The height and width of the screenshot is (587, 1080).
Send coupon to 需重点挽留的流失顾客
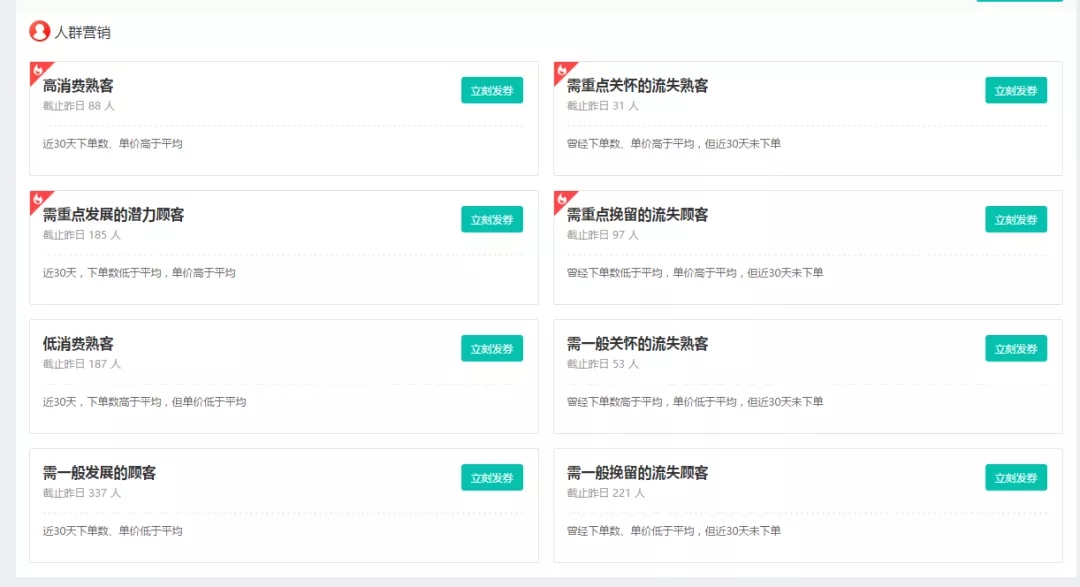click(x=1015, y=220)
